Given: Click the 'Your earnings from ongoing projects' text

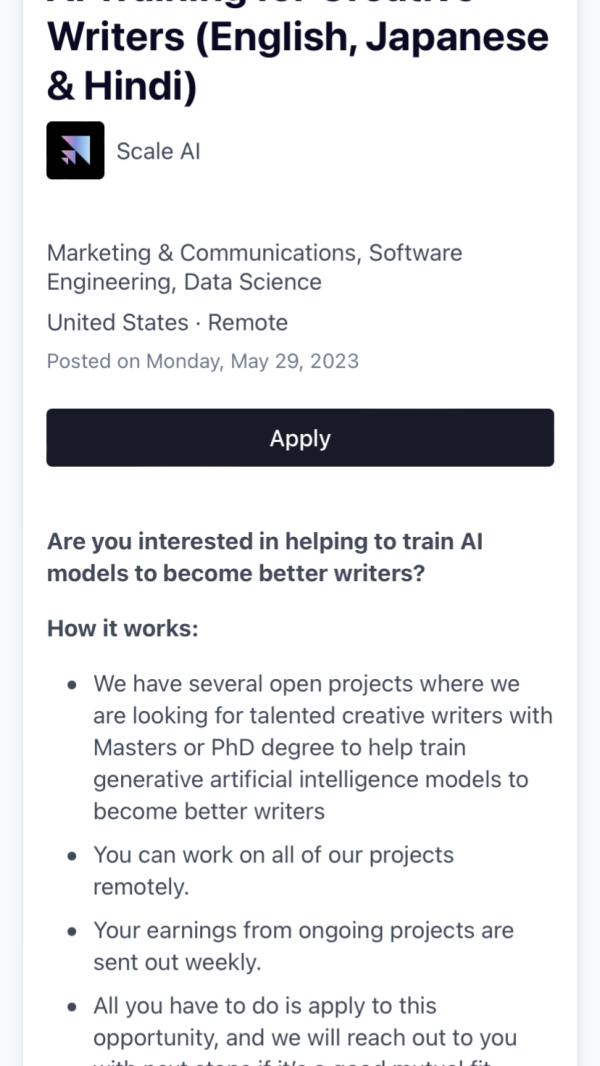Looking at the screenshot, I should pos(303,931).
